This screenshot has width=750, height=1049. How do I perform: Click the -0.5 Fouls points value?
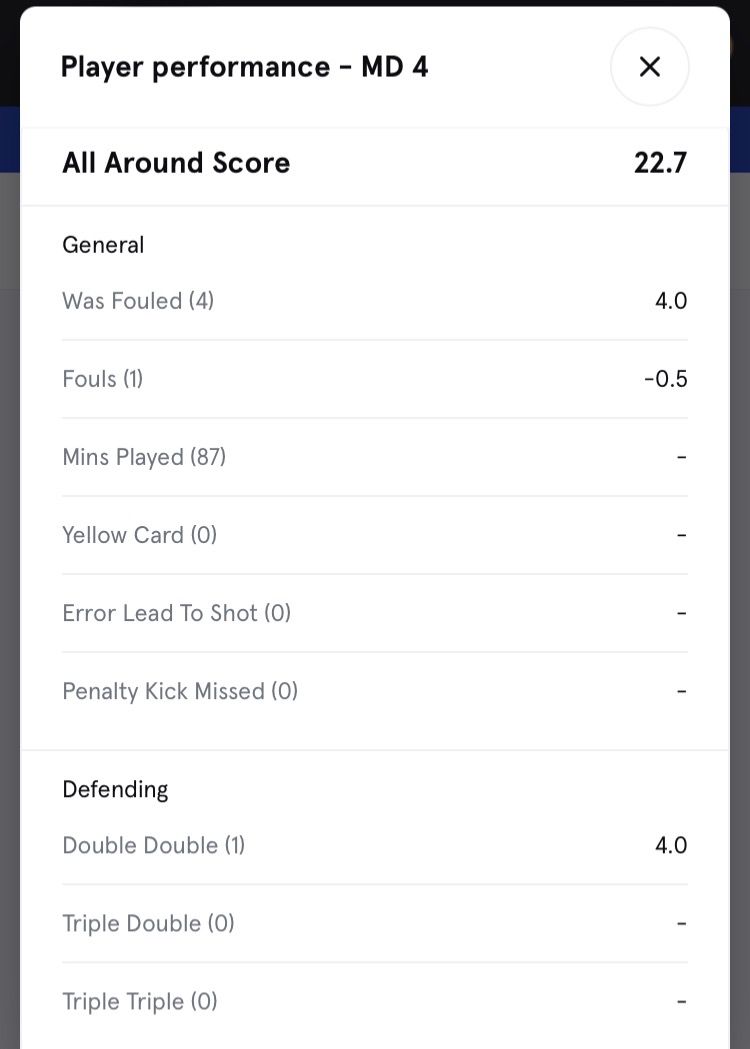click(x=666, y=379)
